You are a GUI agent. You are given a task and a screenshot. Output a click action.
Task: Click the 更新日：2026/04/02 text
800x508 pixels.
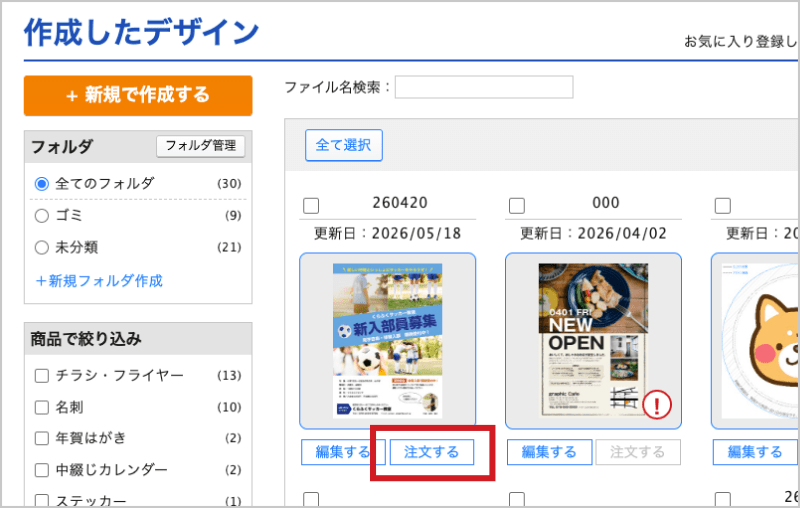pyautogui.click(x=593, y=234)
